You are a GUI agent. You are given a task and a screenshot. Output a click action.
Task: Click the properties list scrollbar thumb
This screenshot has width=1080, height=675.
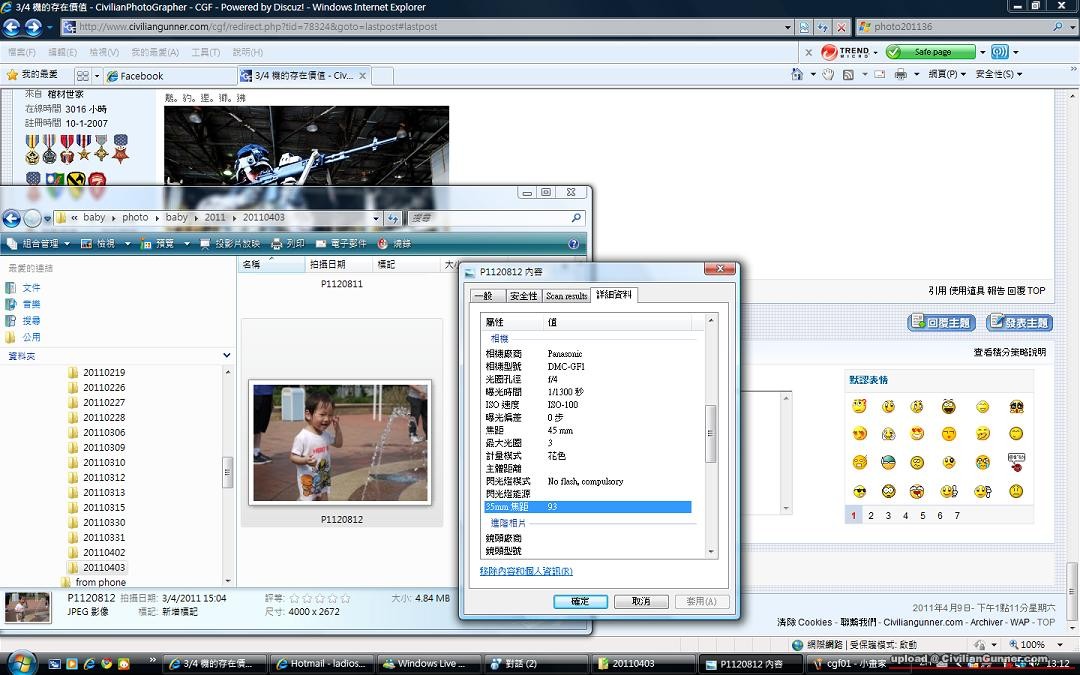coord(712,432)
